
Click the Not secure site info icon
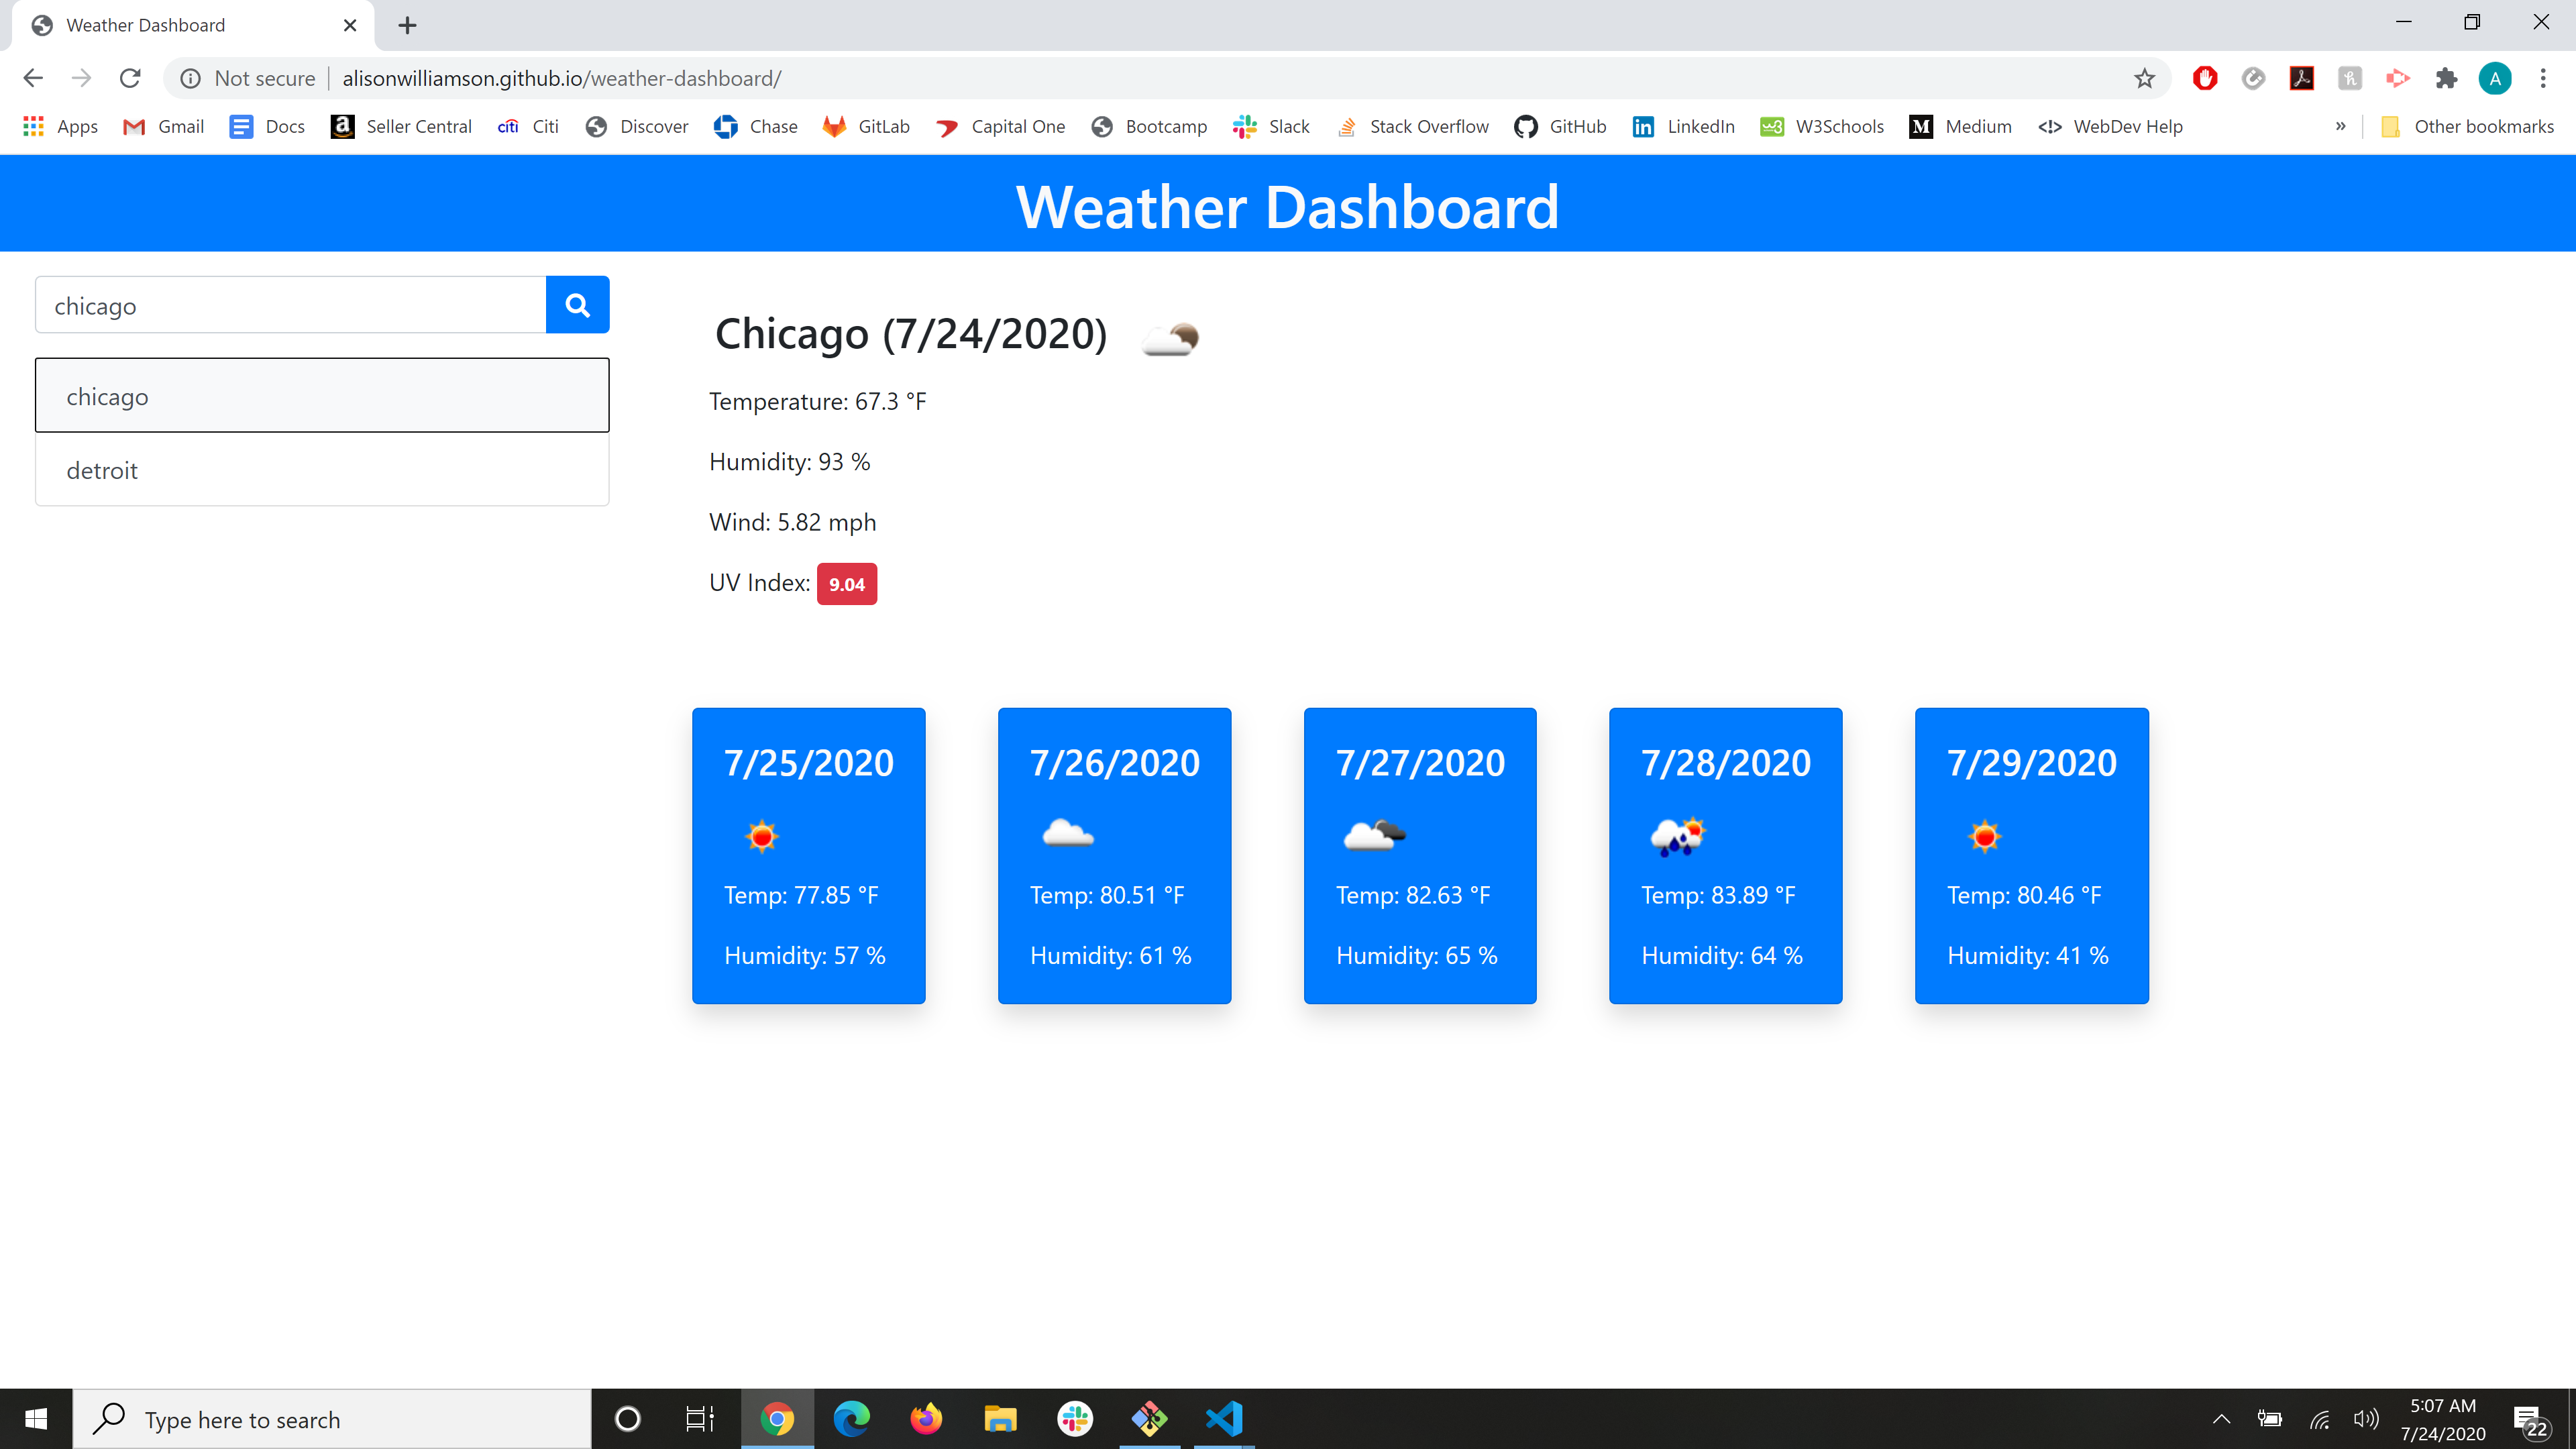[190, 78]
